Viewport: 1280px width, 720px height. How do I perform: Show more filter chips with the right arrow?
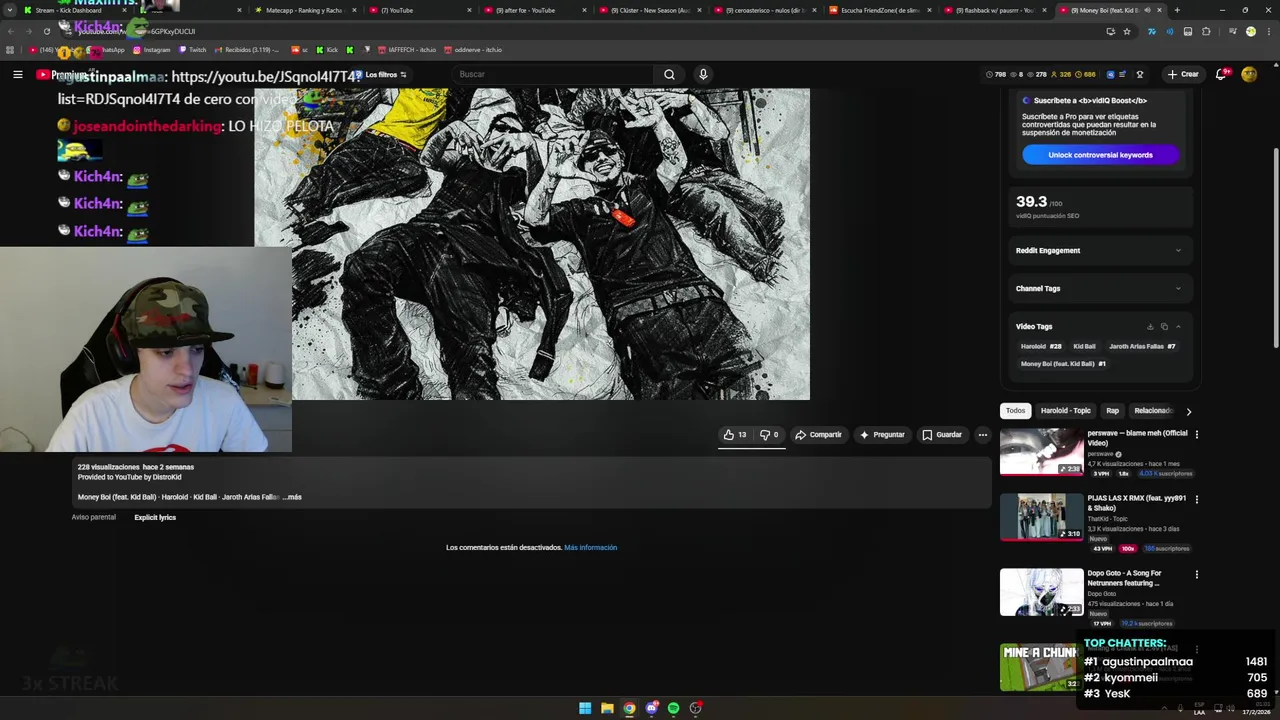(x=1188, y=411)
